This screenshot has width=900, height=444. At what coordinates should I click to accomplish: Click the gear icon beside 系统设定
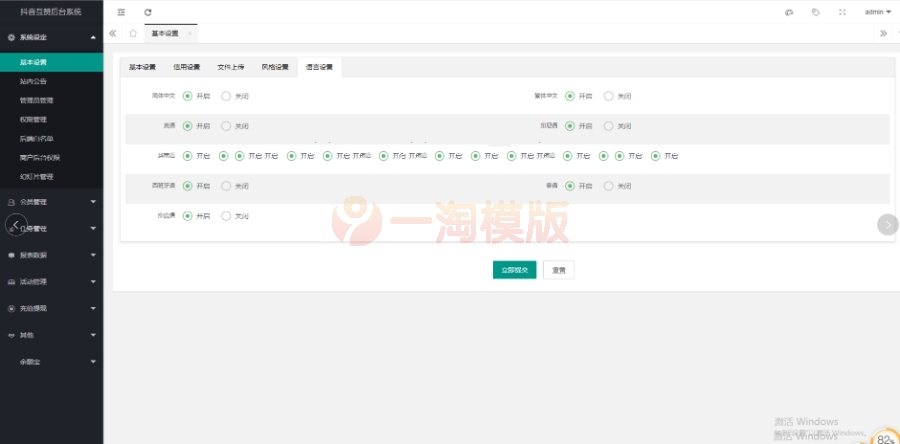point(11,37)
